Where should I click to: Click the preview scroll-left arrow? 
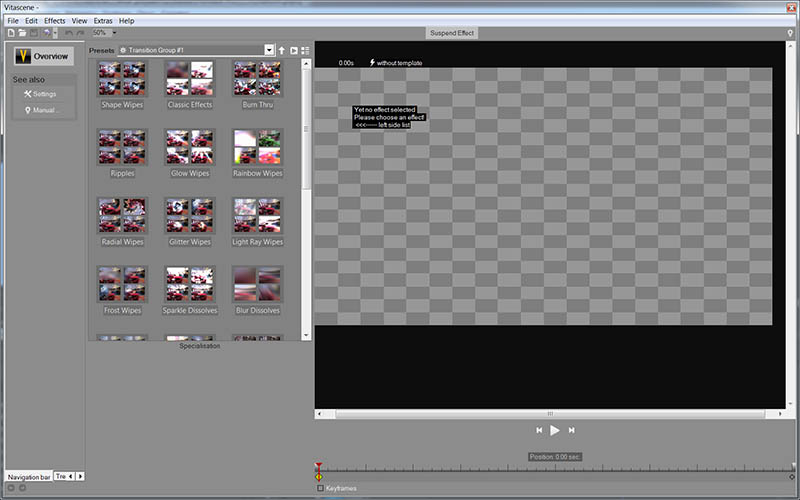click(x=319, y=414)
